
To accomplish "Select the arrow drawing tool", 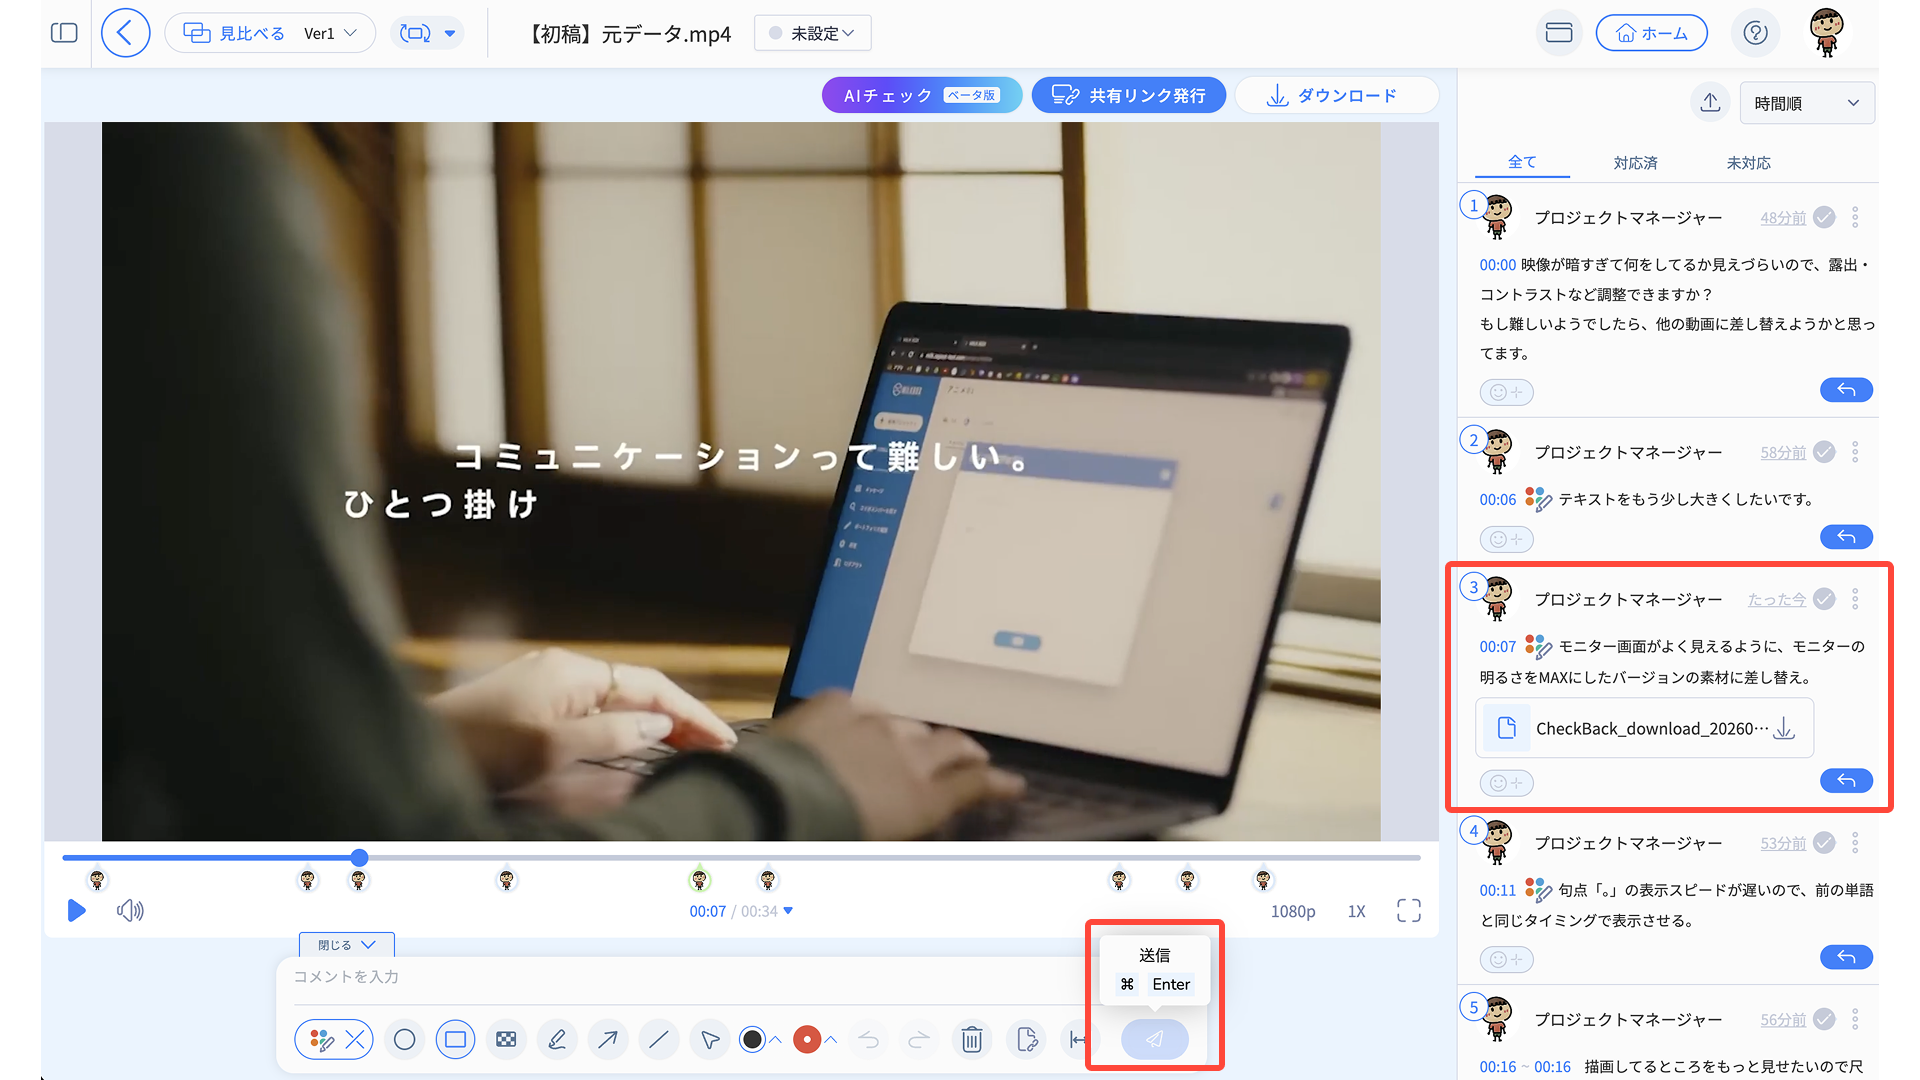I will click(607, 1040).
